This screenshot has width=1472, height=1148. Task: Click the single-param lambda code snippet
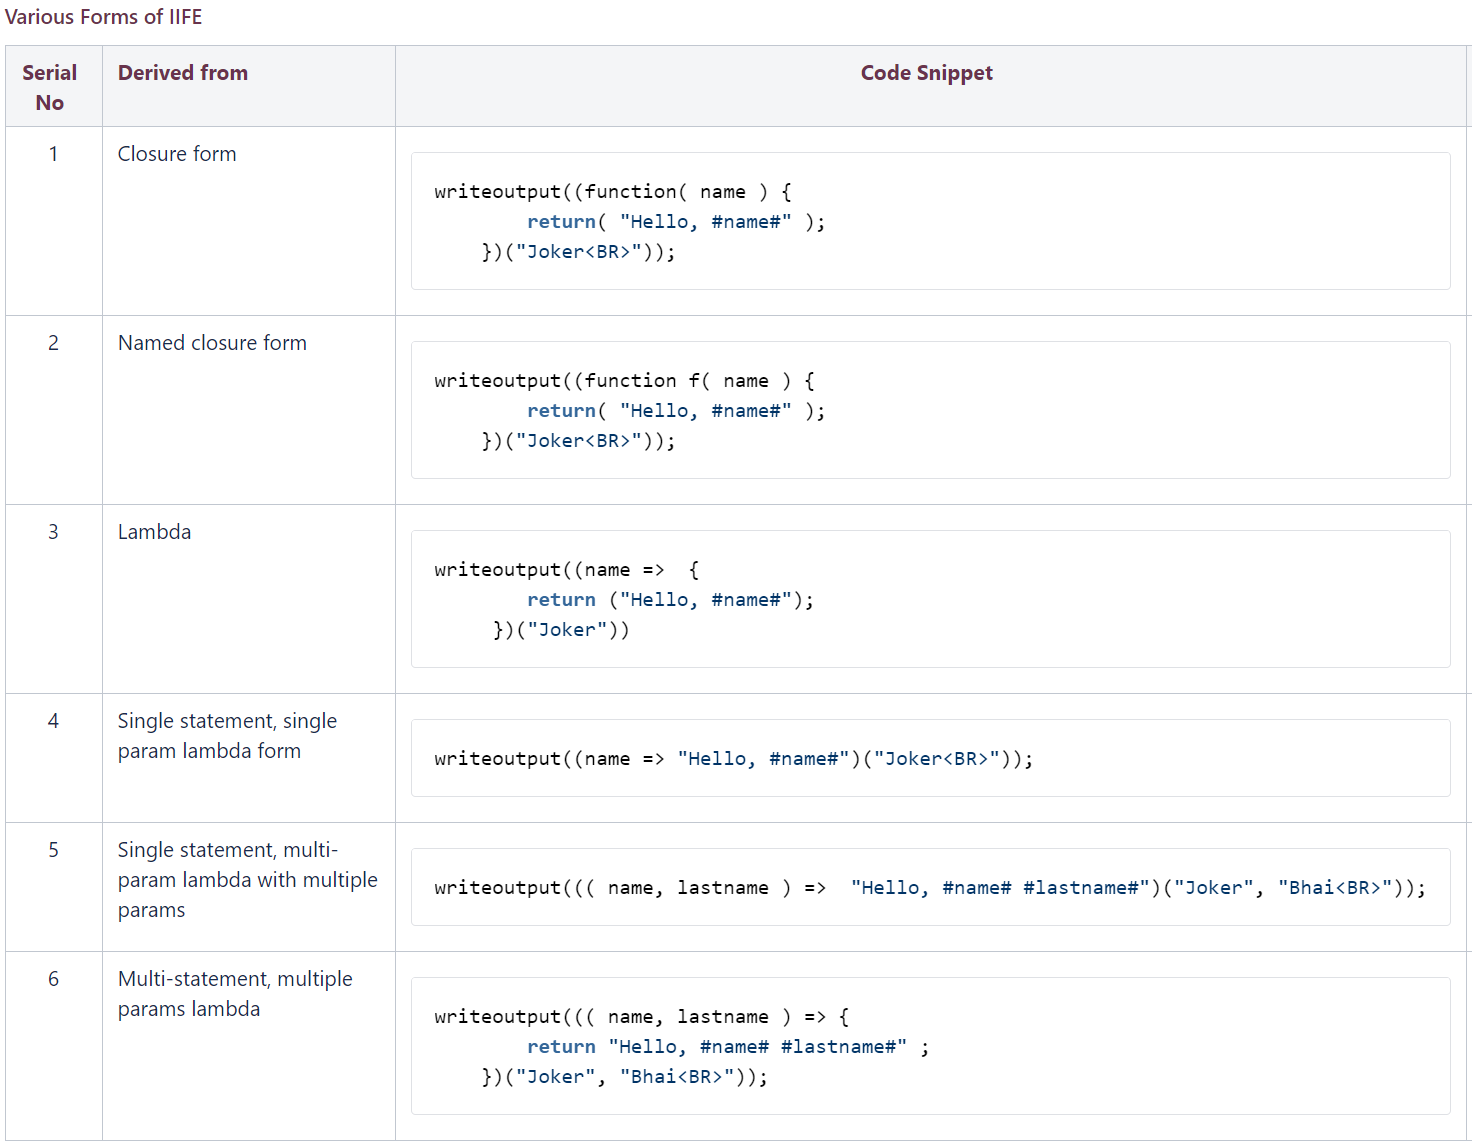point(733,759)
